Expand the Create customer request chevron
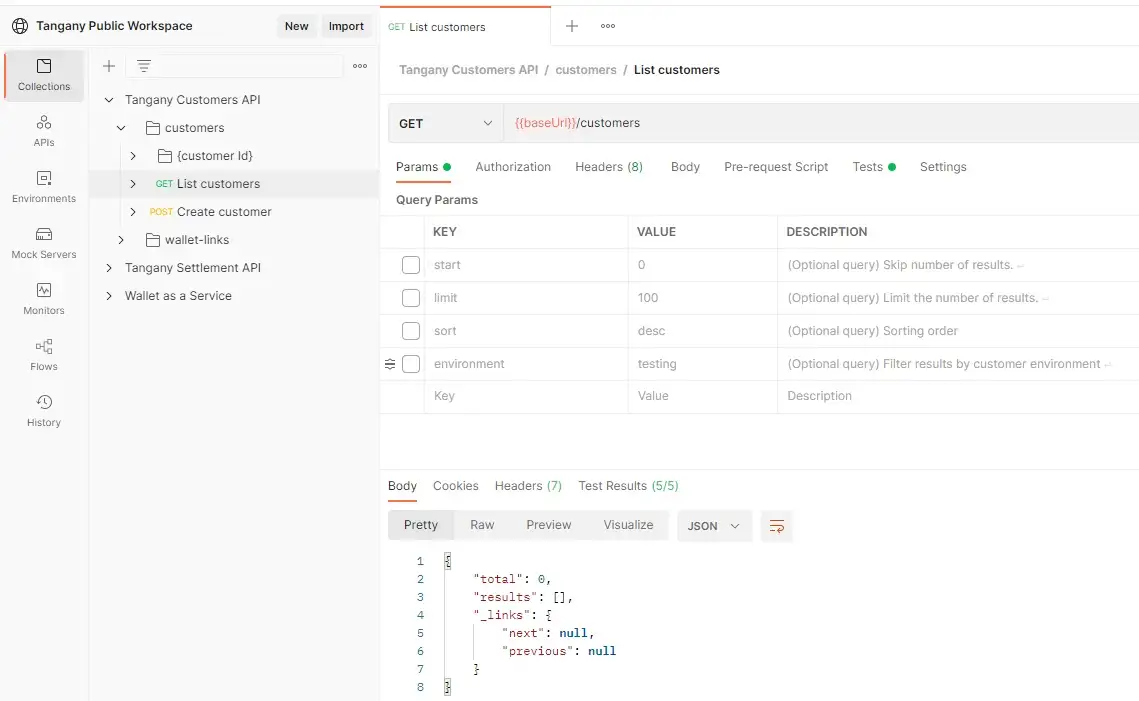This screenshot has width=1139, height=701. pos(133,212)
